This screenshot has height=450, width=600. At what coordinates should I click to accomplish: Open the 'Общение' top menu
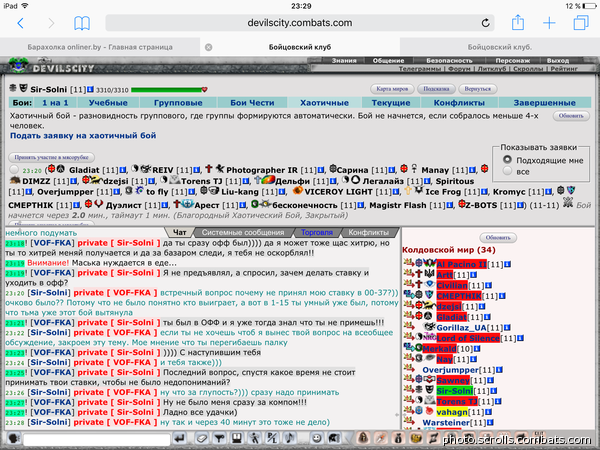pyautogui.click(x=388, y=60)
